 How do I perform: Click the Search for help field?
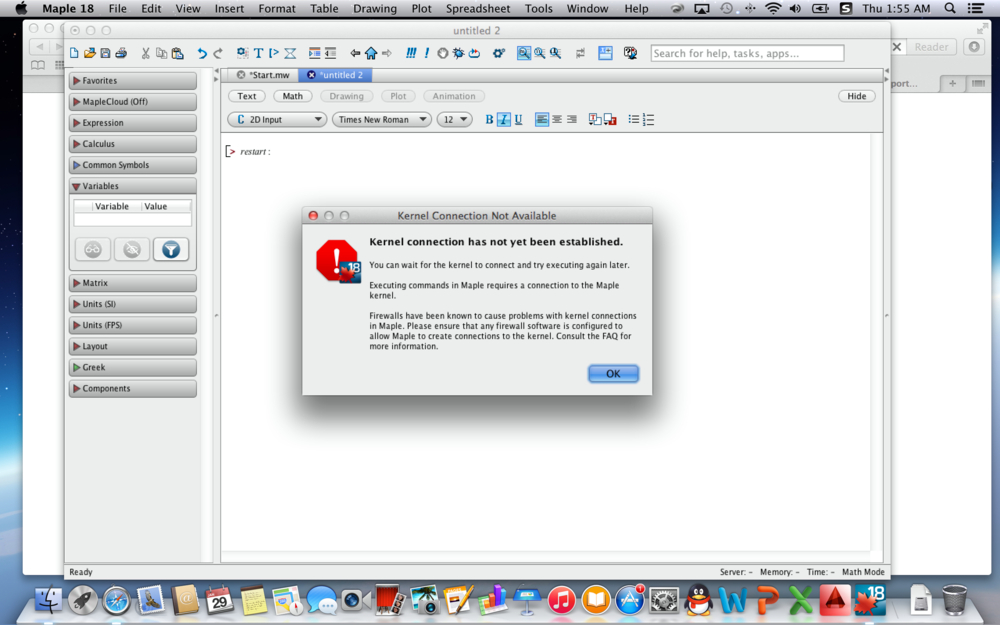747,54
